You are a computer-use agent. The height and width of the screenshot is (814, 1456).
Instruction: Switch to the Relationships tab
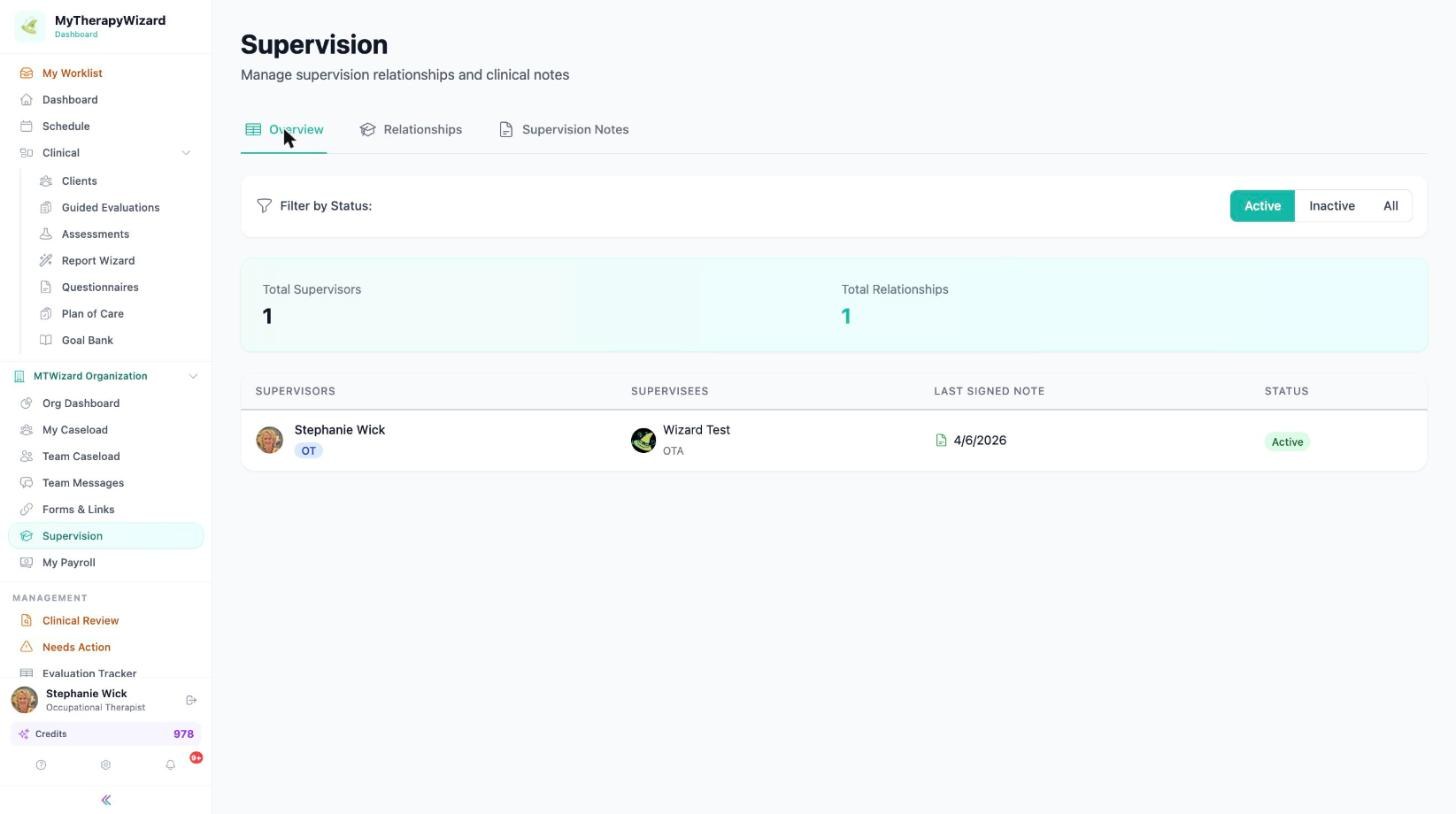pos(411,130)
